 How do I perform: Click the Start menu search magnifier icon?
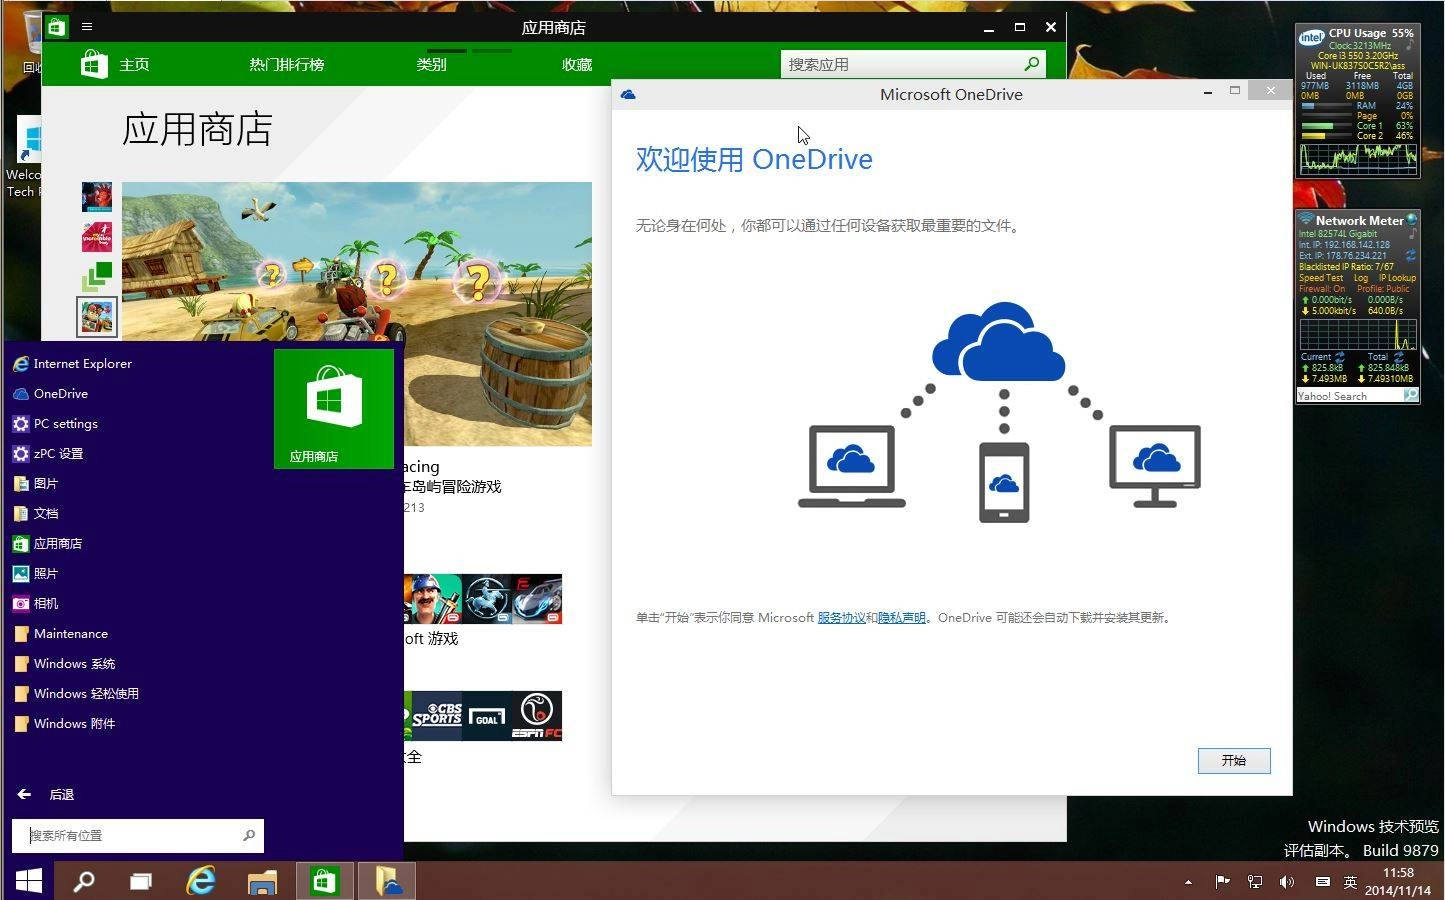coord(249,835)
